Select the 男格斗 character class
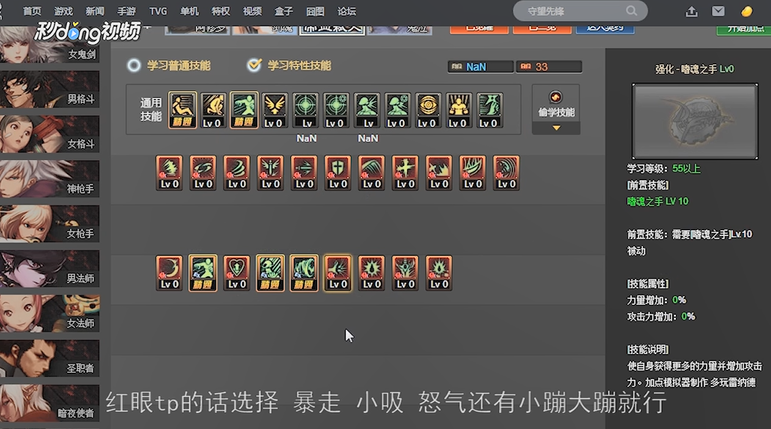771x429 pixels. point(49,89)
